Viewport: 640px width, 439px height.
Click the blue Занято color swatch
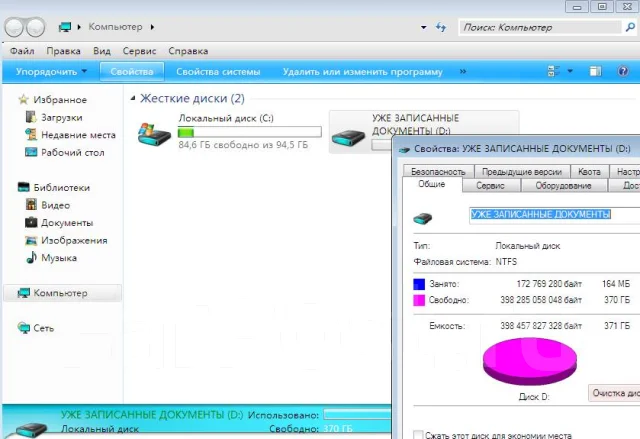[x=419, y=284]
